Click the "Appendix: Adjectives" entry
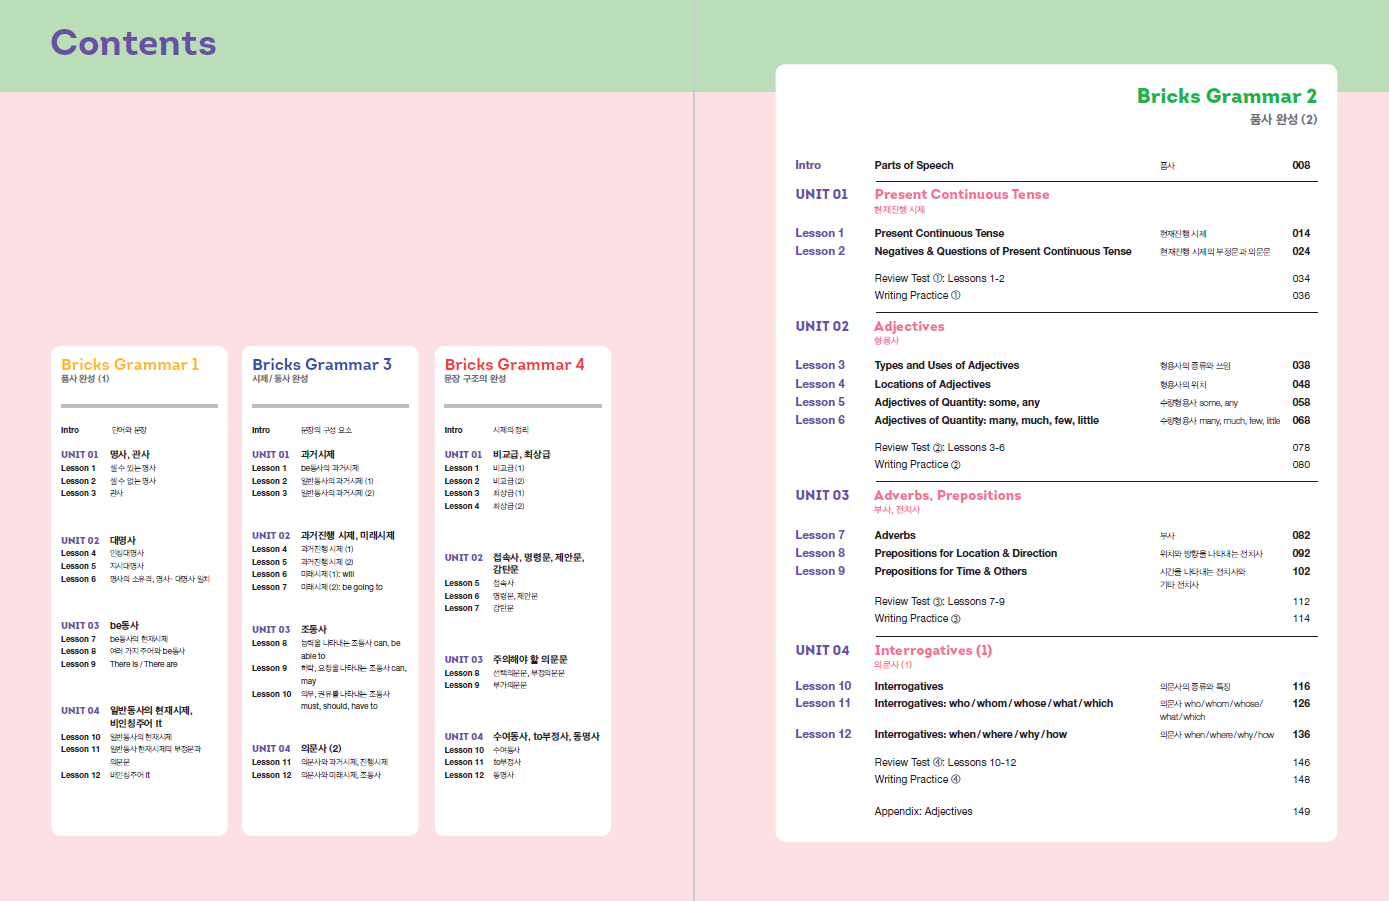This screenshot has width=1389, height=901. 923,811
